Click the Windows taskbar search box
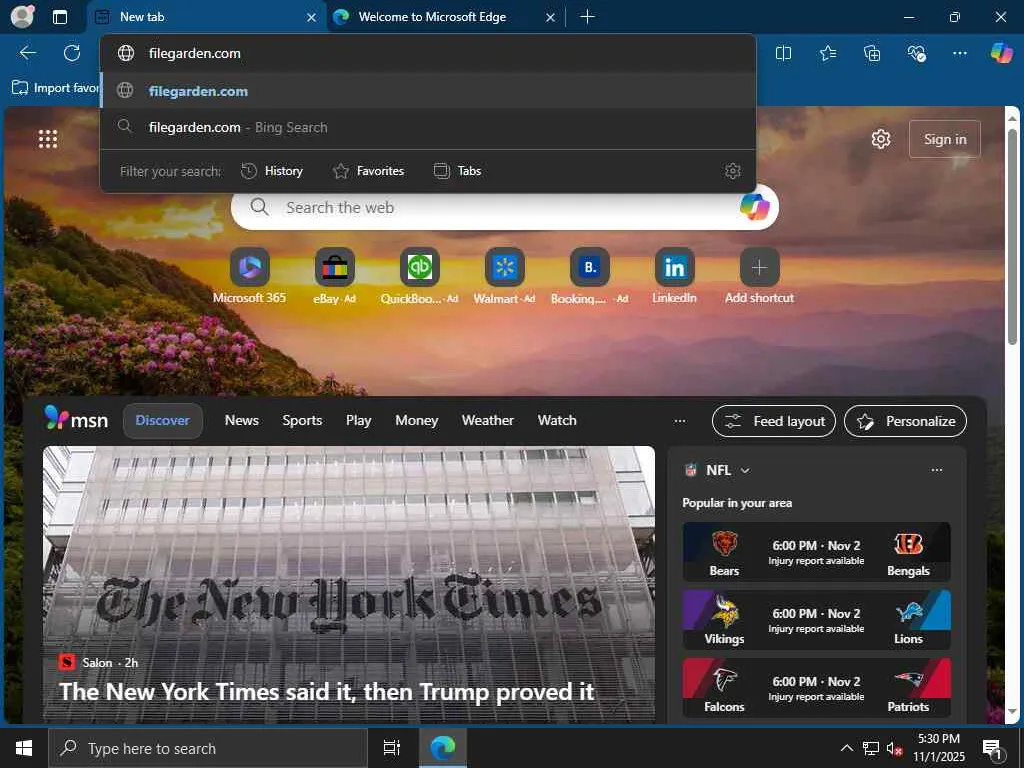 (x=208, y=748)
